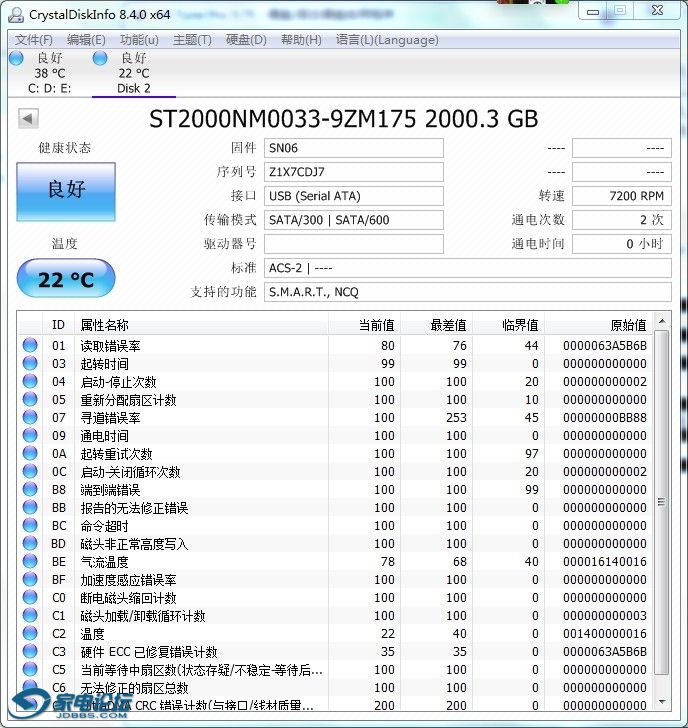
Task: Click health indicator dot of Disk 2
Action: coord(100,58)
